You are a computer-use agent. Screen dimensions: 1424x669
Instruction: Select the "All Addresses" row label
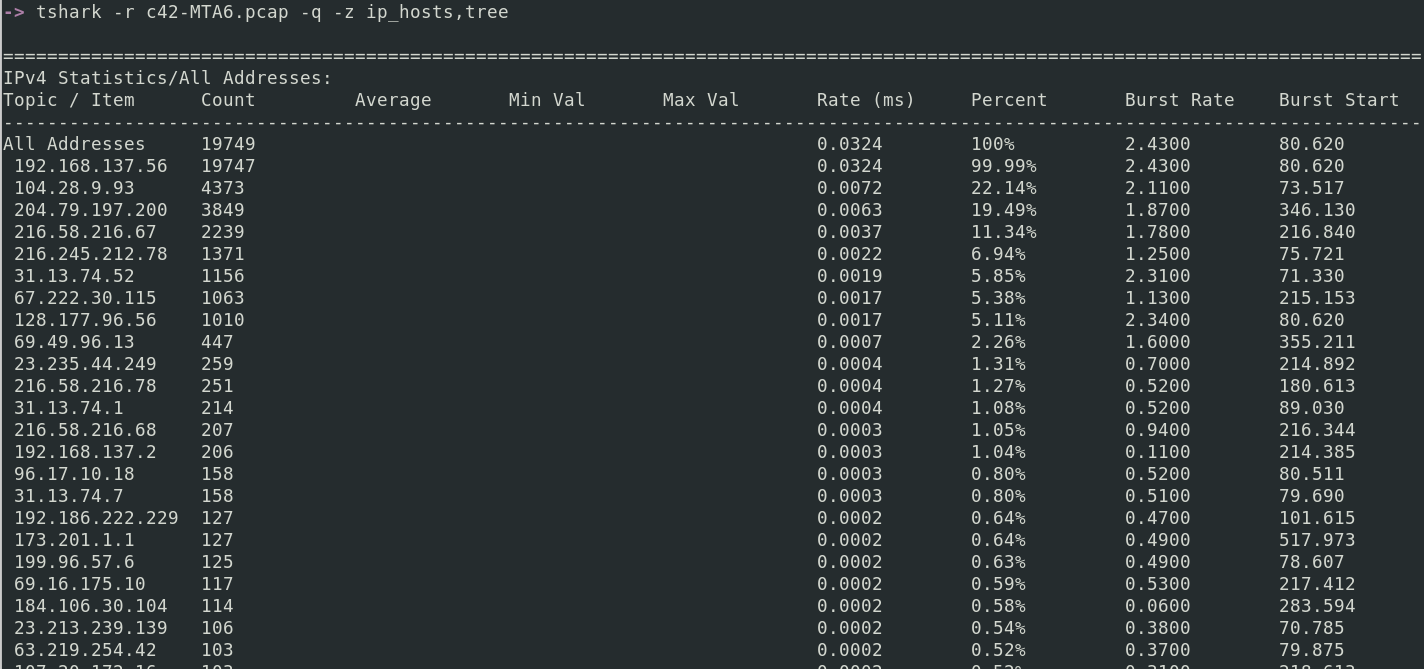click(74, 144)
